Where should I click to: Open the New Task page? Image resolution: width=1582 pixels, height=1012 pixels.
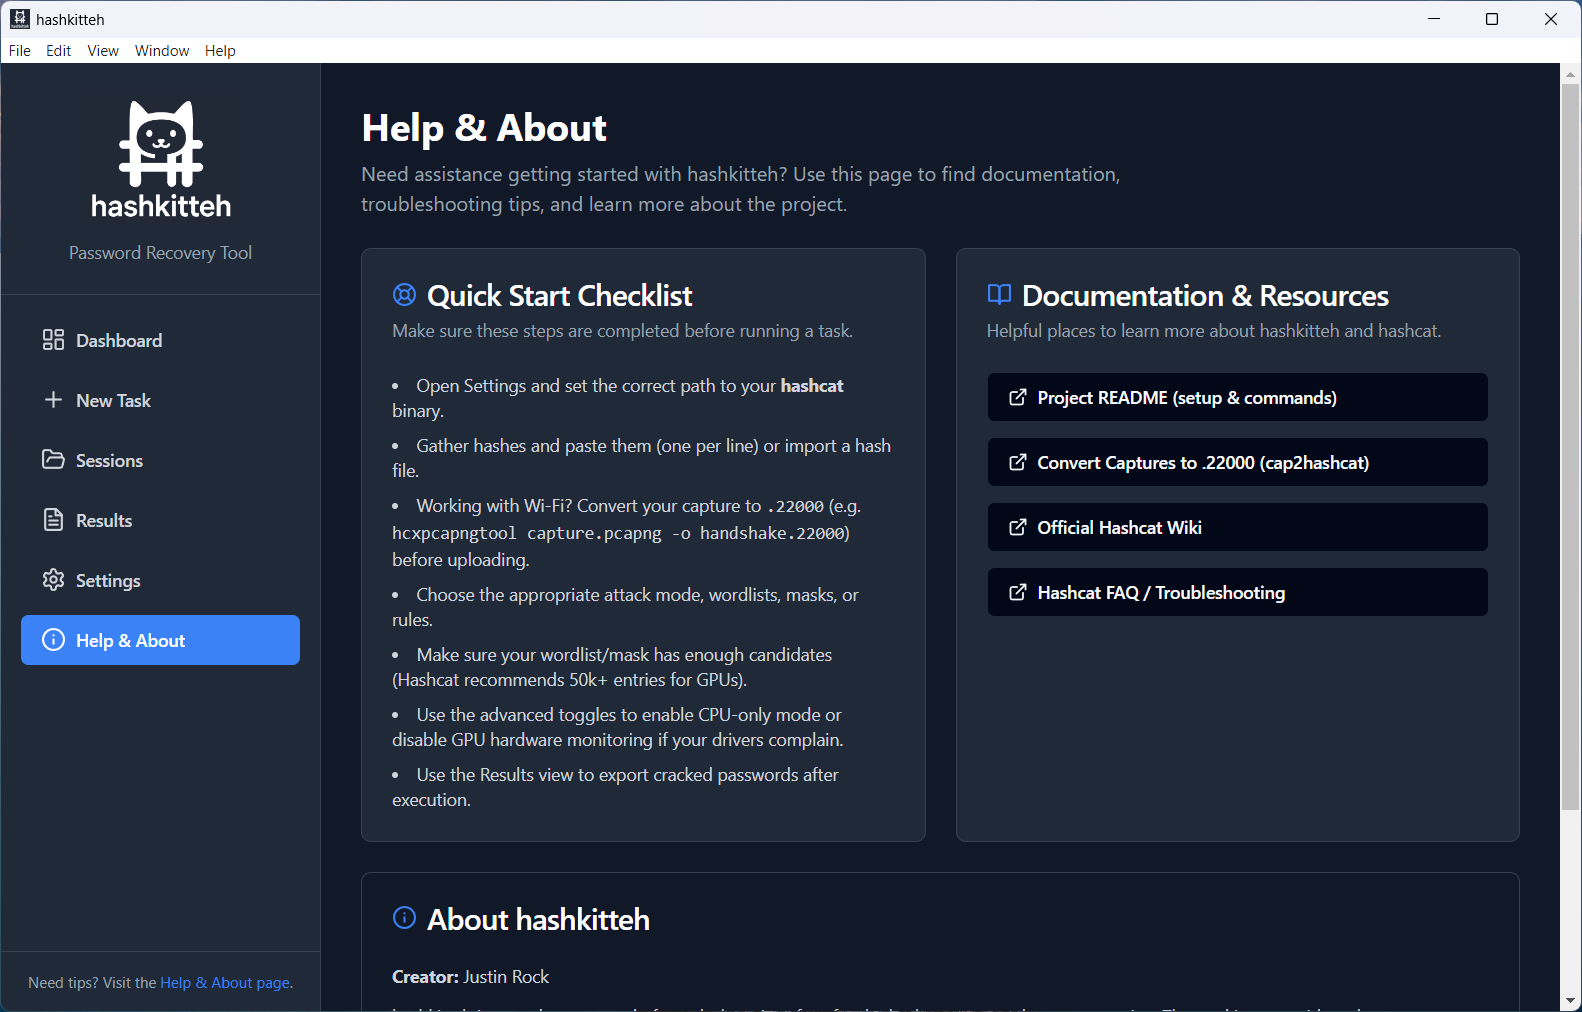pos(160,400)
